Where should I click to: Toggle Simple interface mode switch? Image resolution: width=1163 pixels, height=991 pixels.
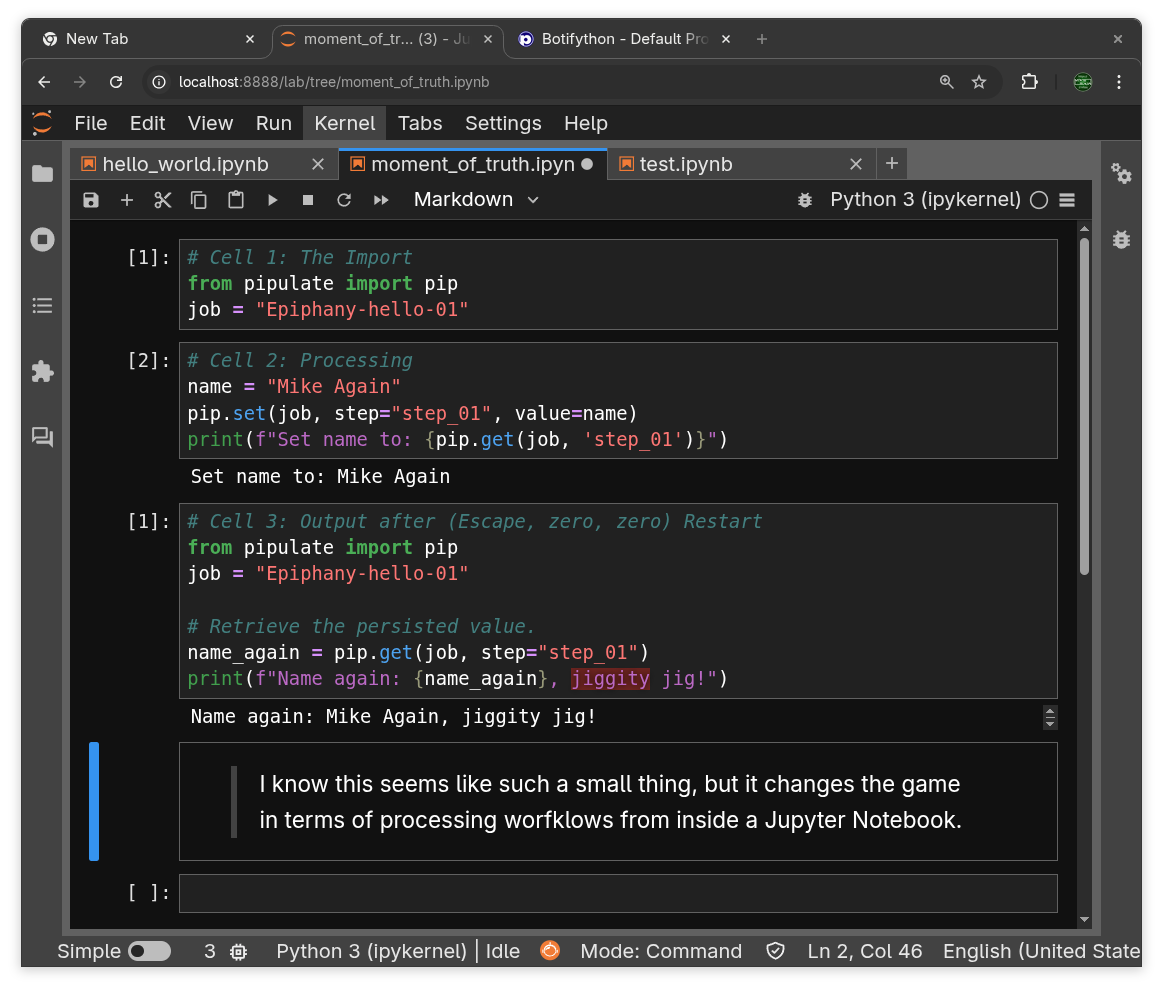[149, 951]
